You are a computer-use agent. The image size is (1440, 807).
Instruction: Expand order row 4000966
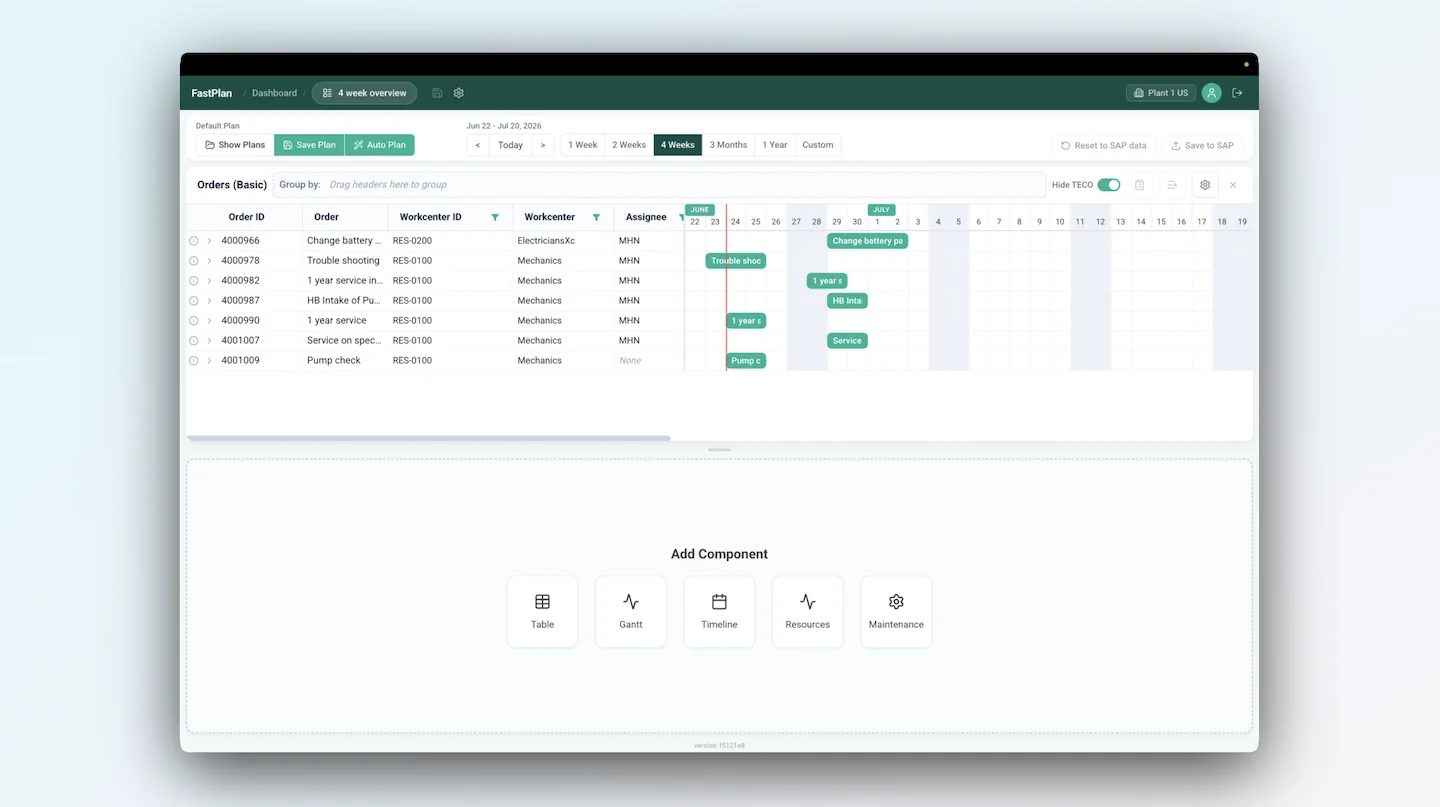(209, 241)
